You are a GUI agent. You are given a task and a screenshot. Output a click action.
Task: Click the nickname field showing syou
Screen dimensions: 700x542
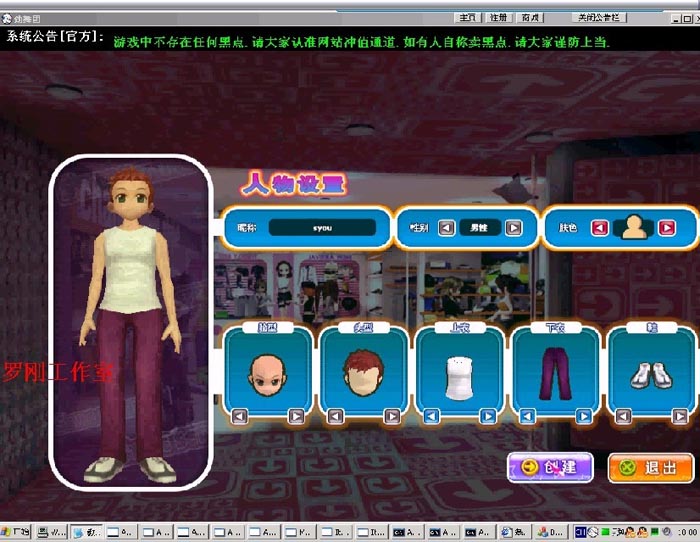pyautogui.click(x=322, y=228)
